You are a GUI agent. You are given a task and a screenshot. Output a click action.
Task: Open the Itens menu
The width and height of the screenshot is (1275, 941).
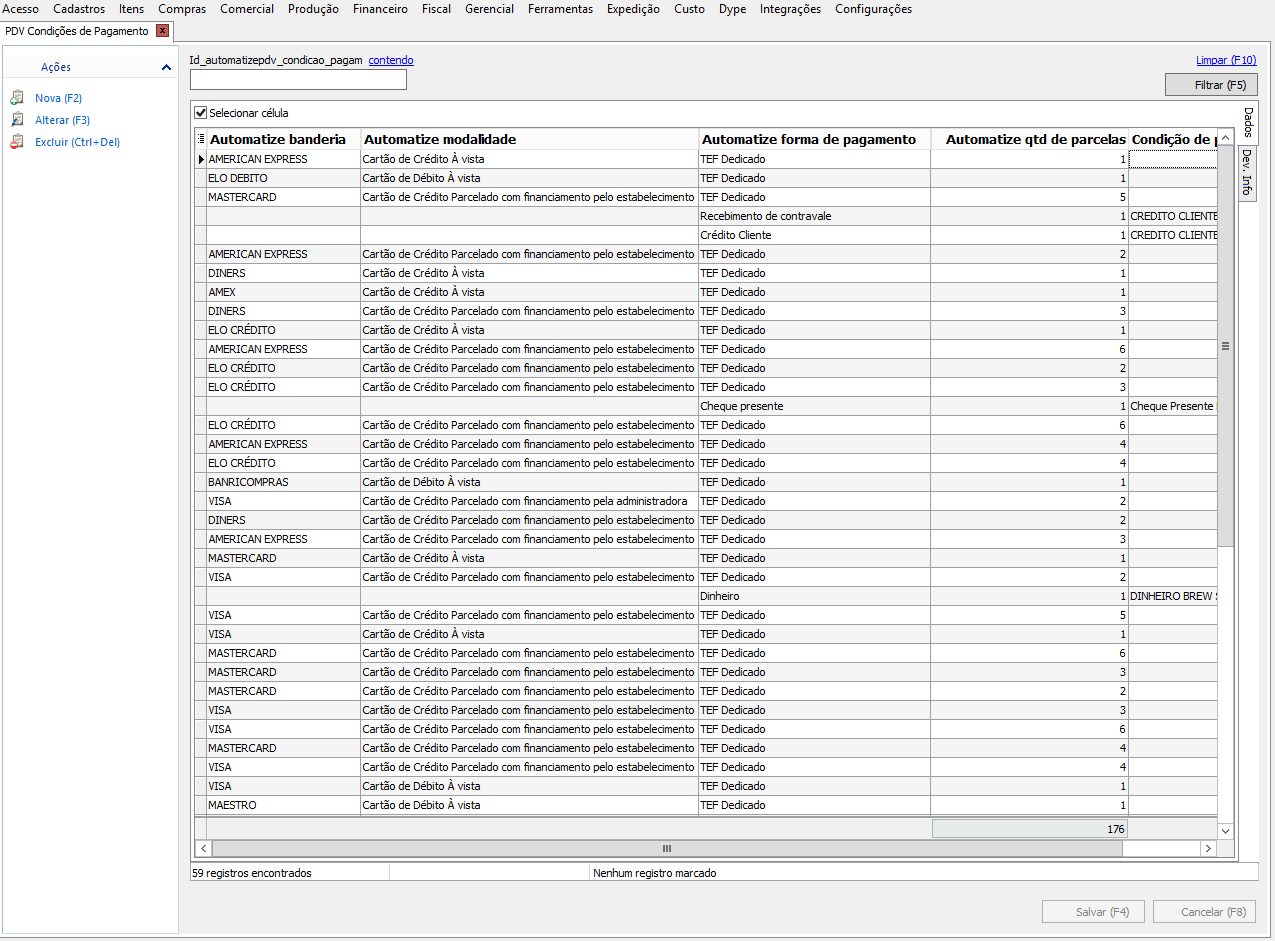(131, 9)
